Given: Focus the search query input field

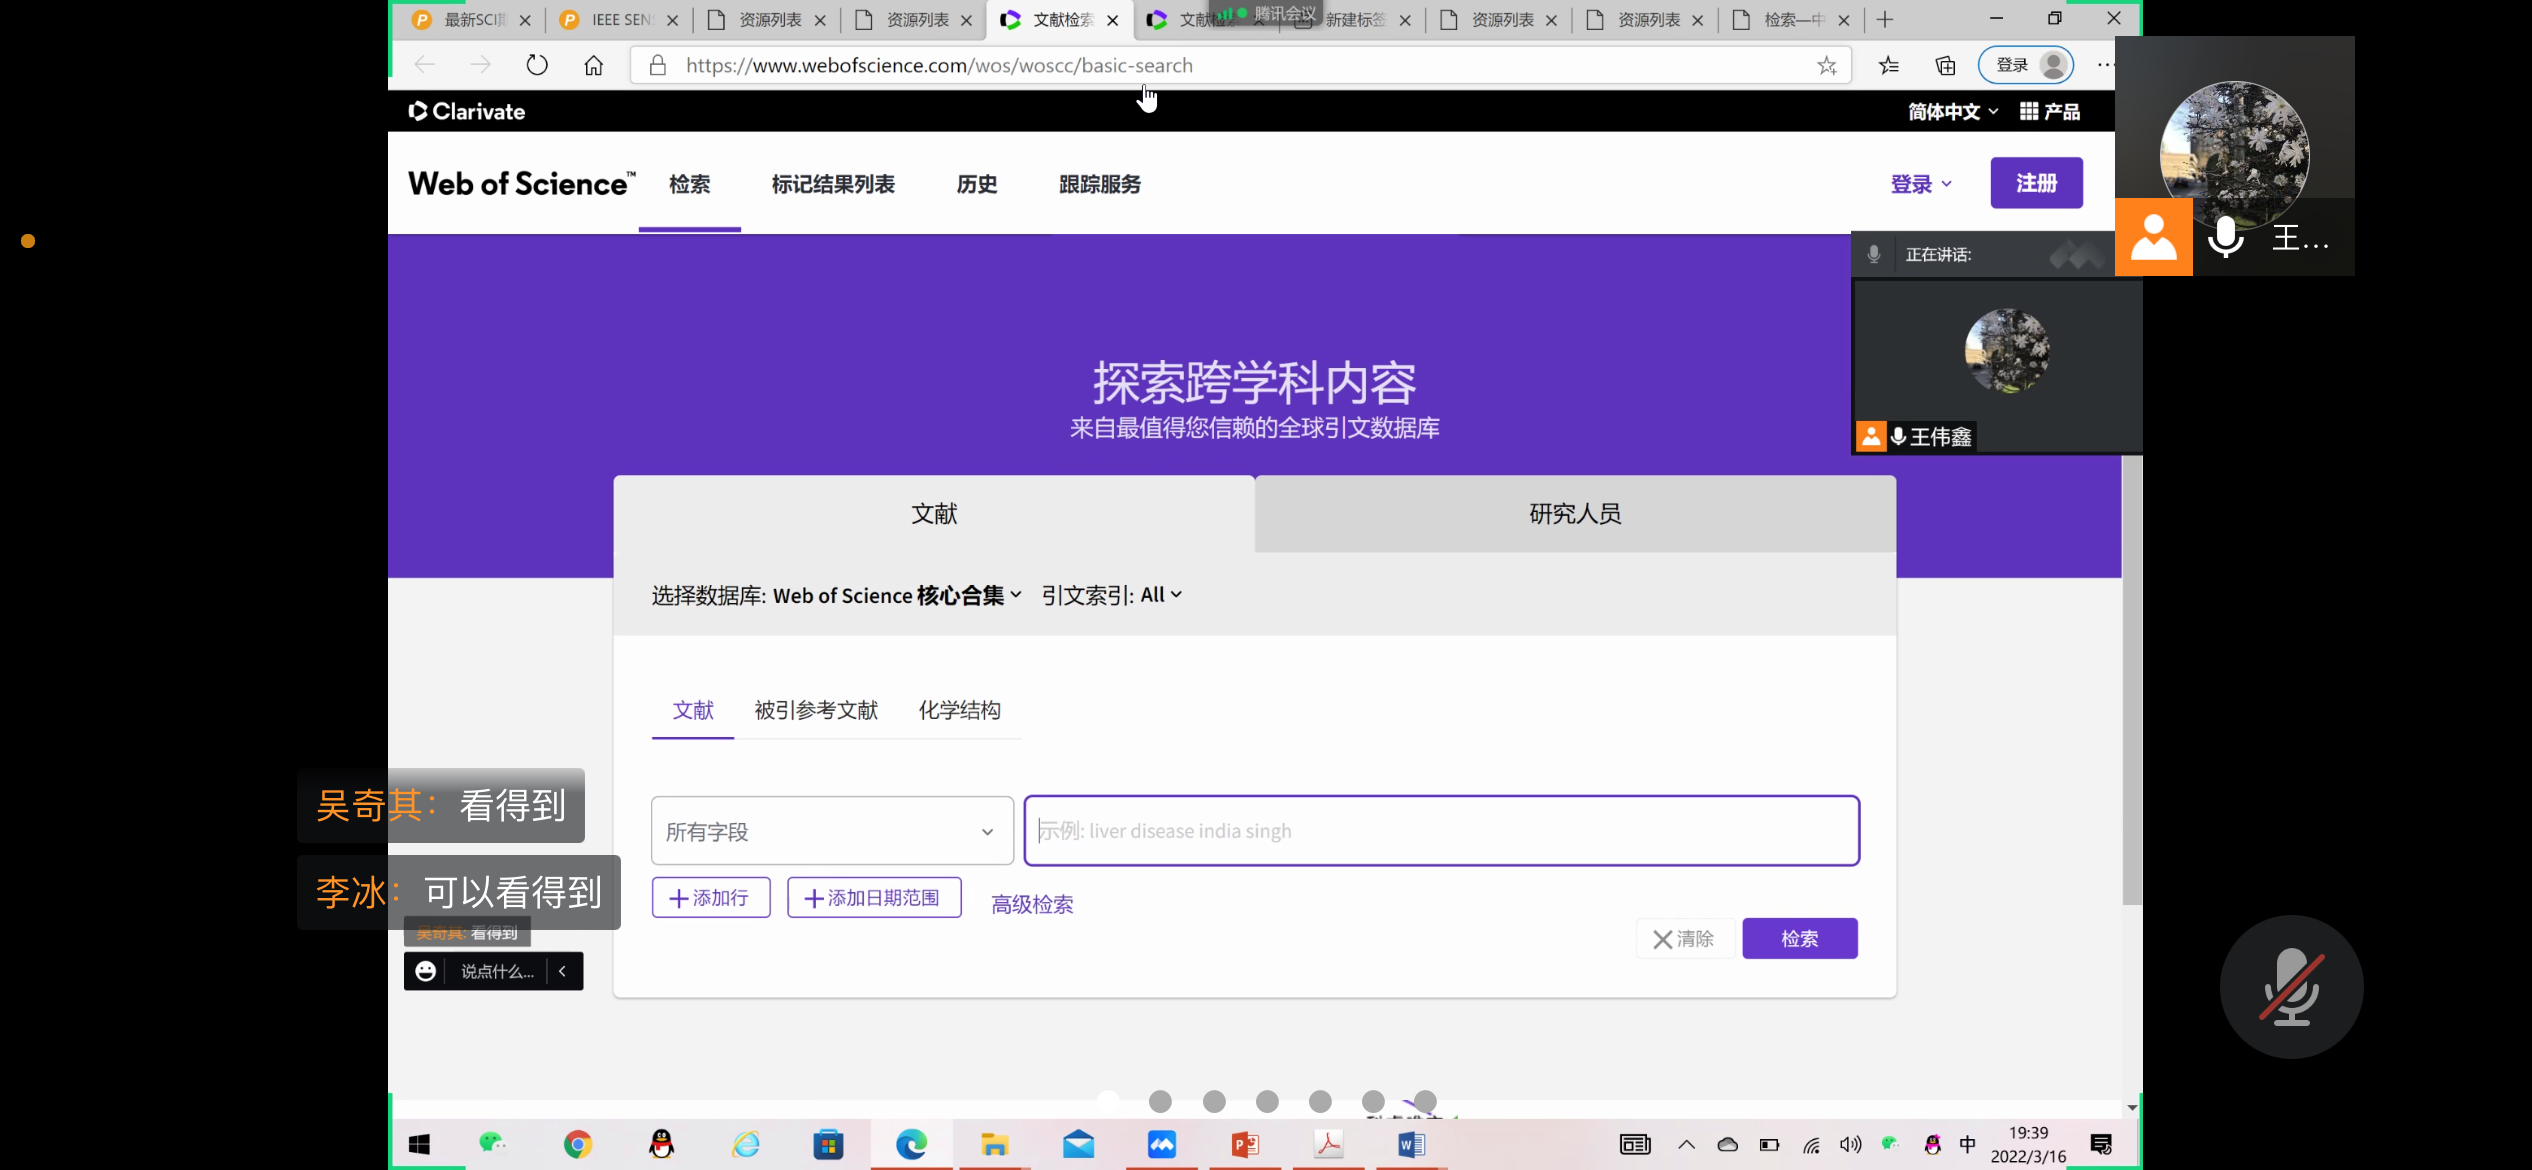Looking at the screenshot, I should [1441, 831].
